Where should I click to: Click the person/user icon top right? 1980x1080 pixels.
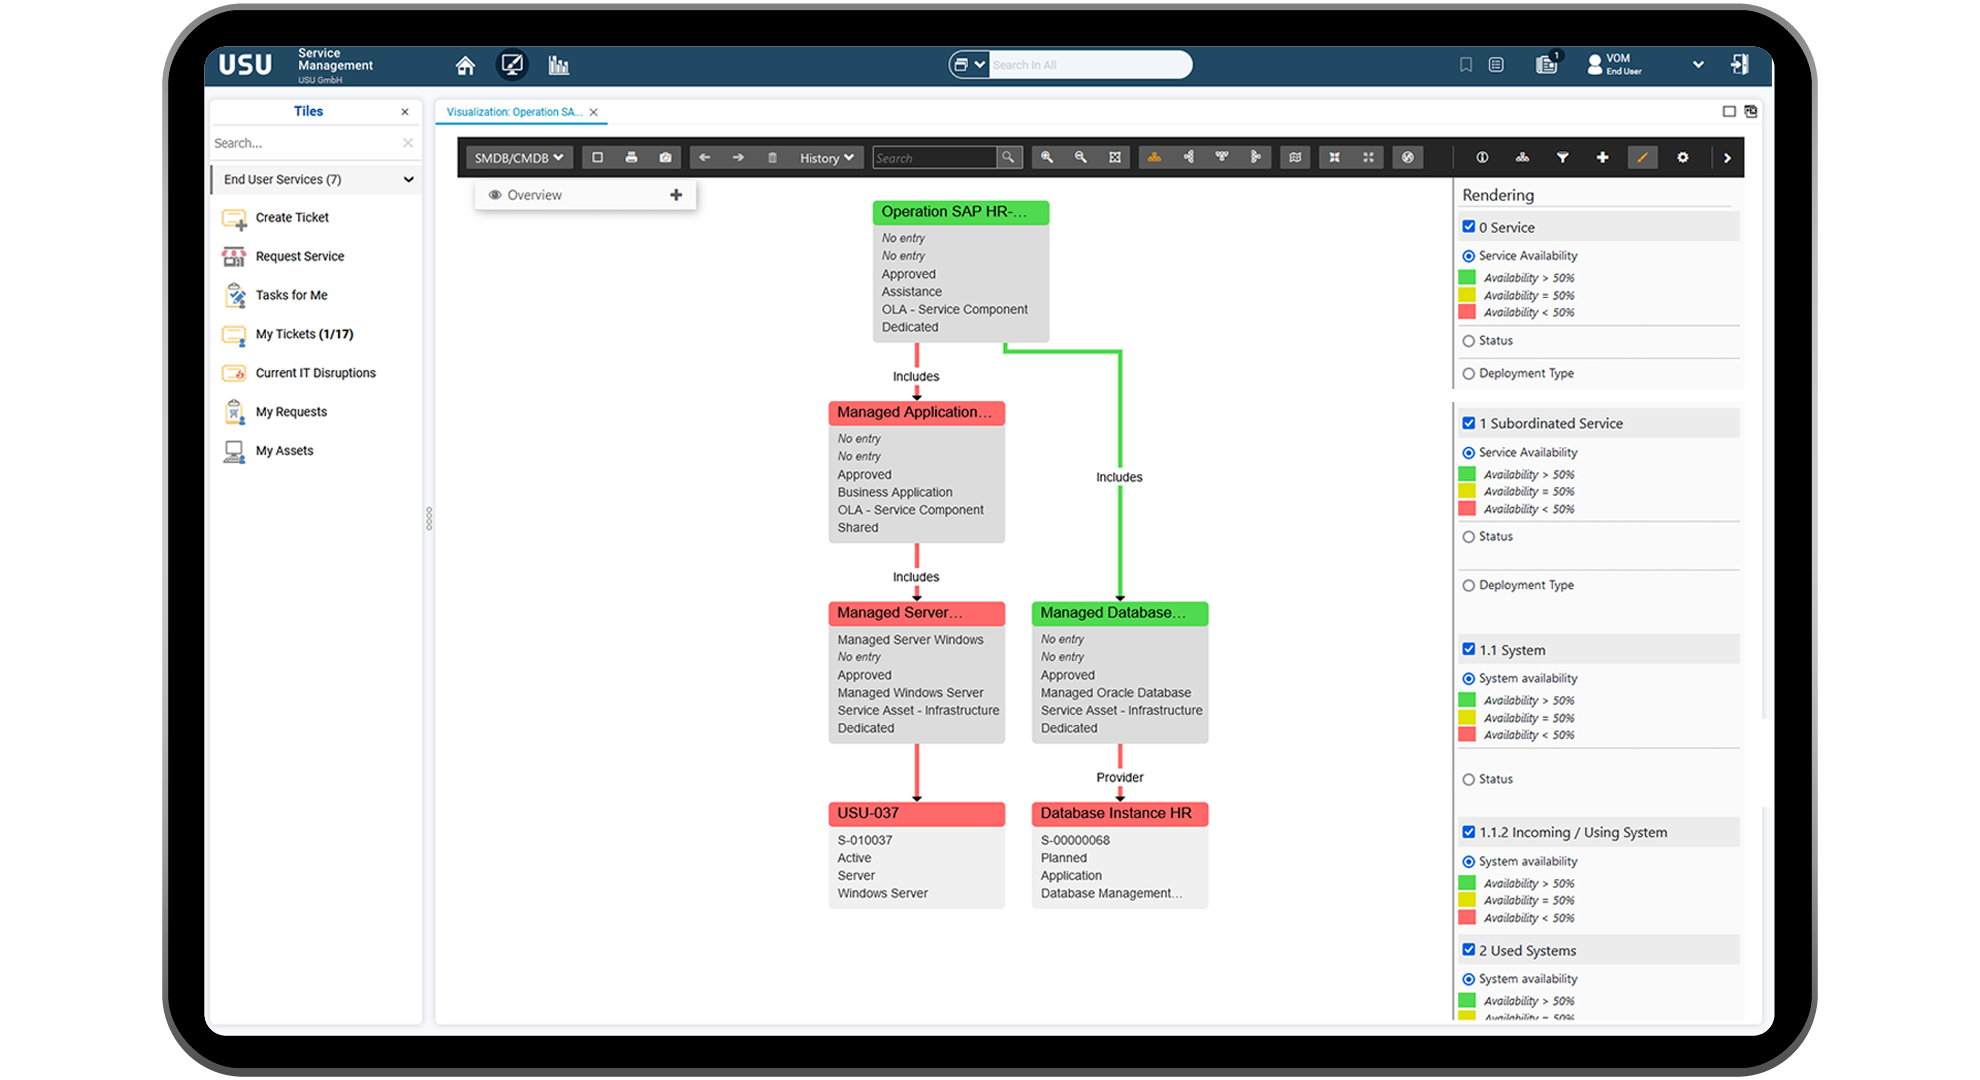tap(1596, 63)
